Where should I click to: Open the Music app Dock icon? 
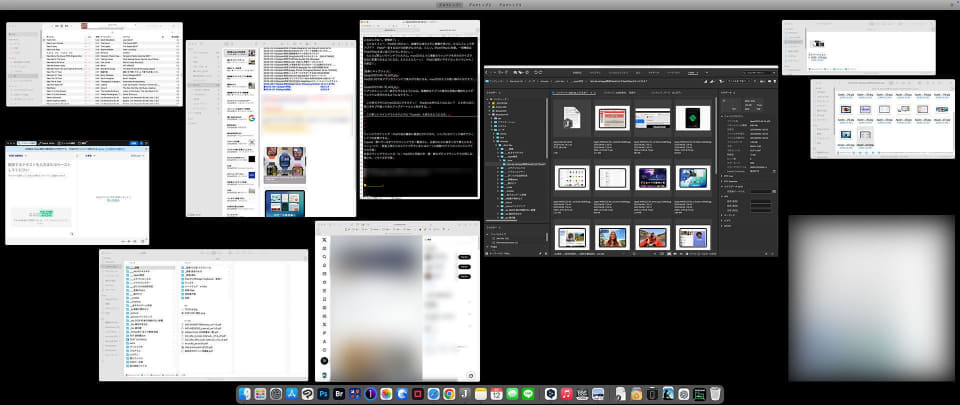click(566, 394)
